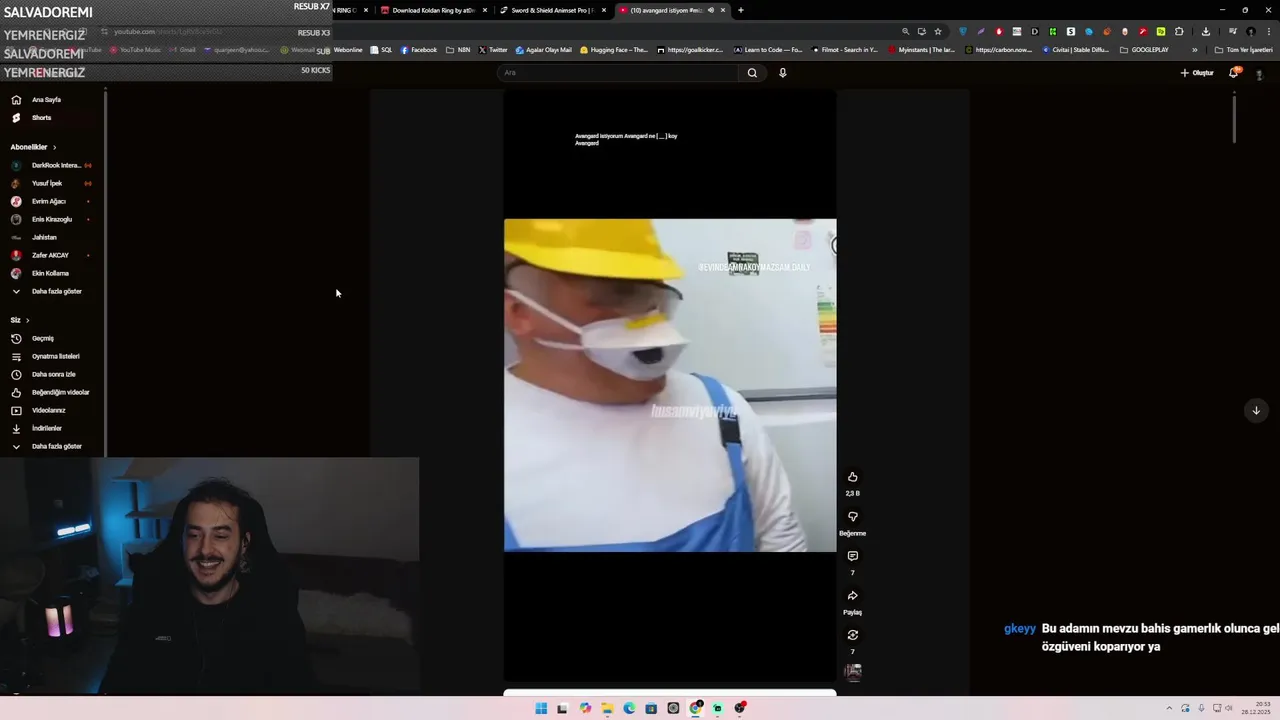The width and height of the screenshot is (1280, 720).
Task: Open the Short's comments
Action: pos(853,556)
